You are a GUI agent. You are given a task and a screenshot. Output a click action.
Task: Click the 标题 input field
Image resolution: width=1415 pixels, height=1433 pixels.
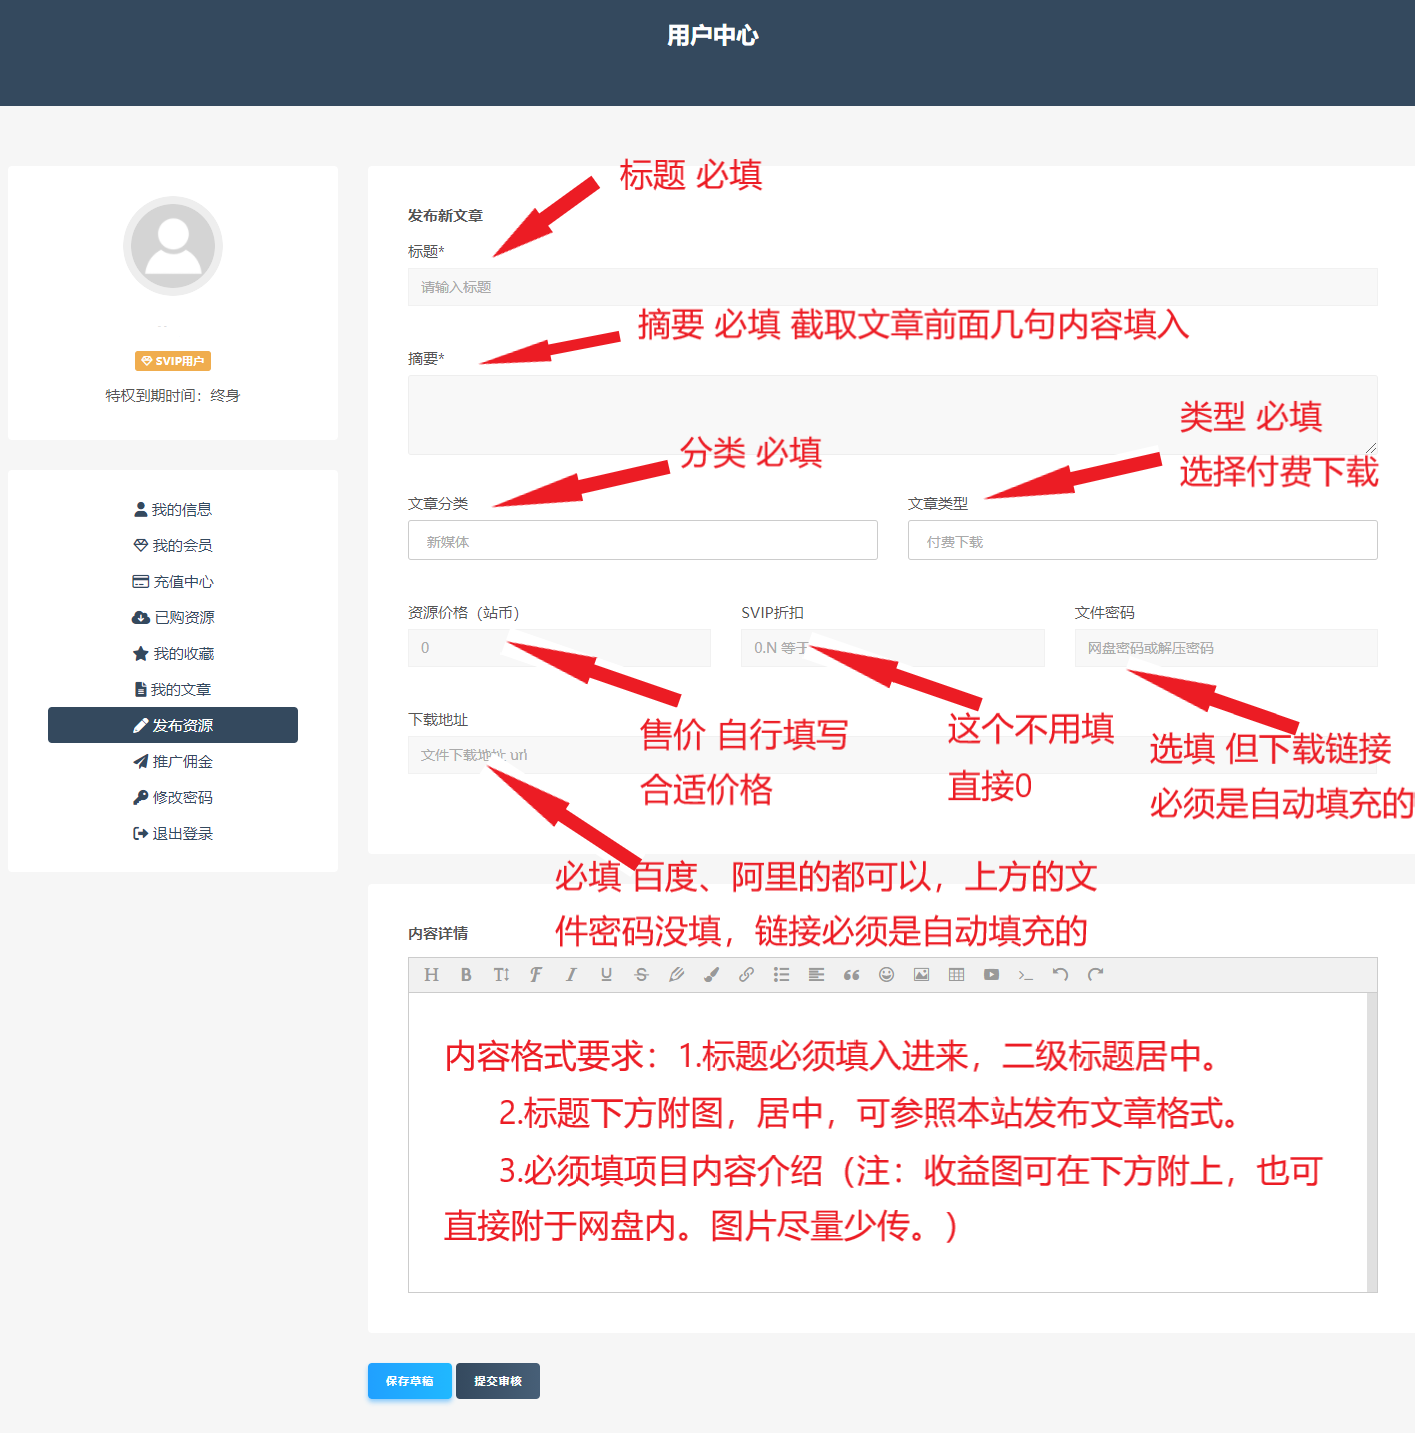click(892, 287)
